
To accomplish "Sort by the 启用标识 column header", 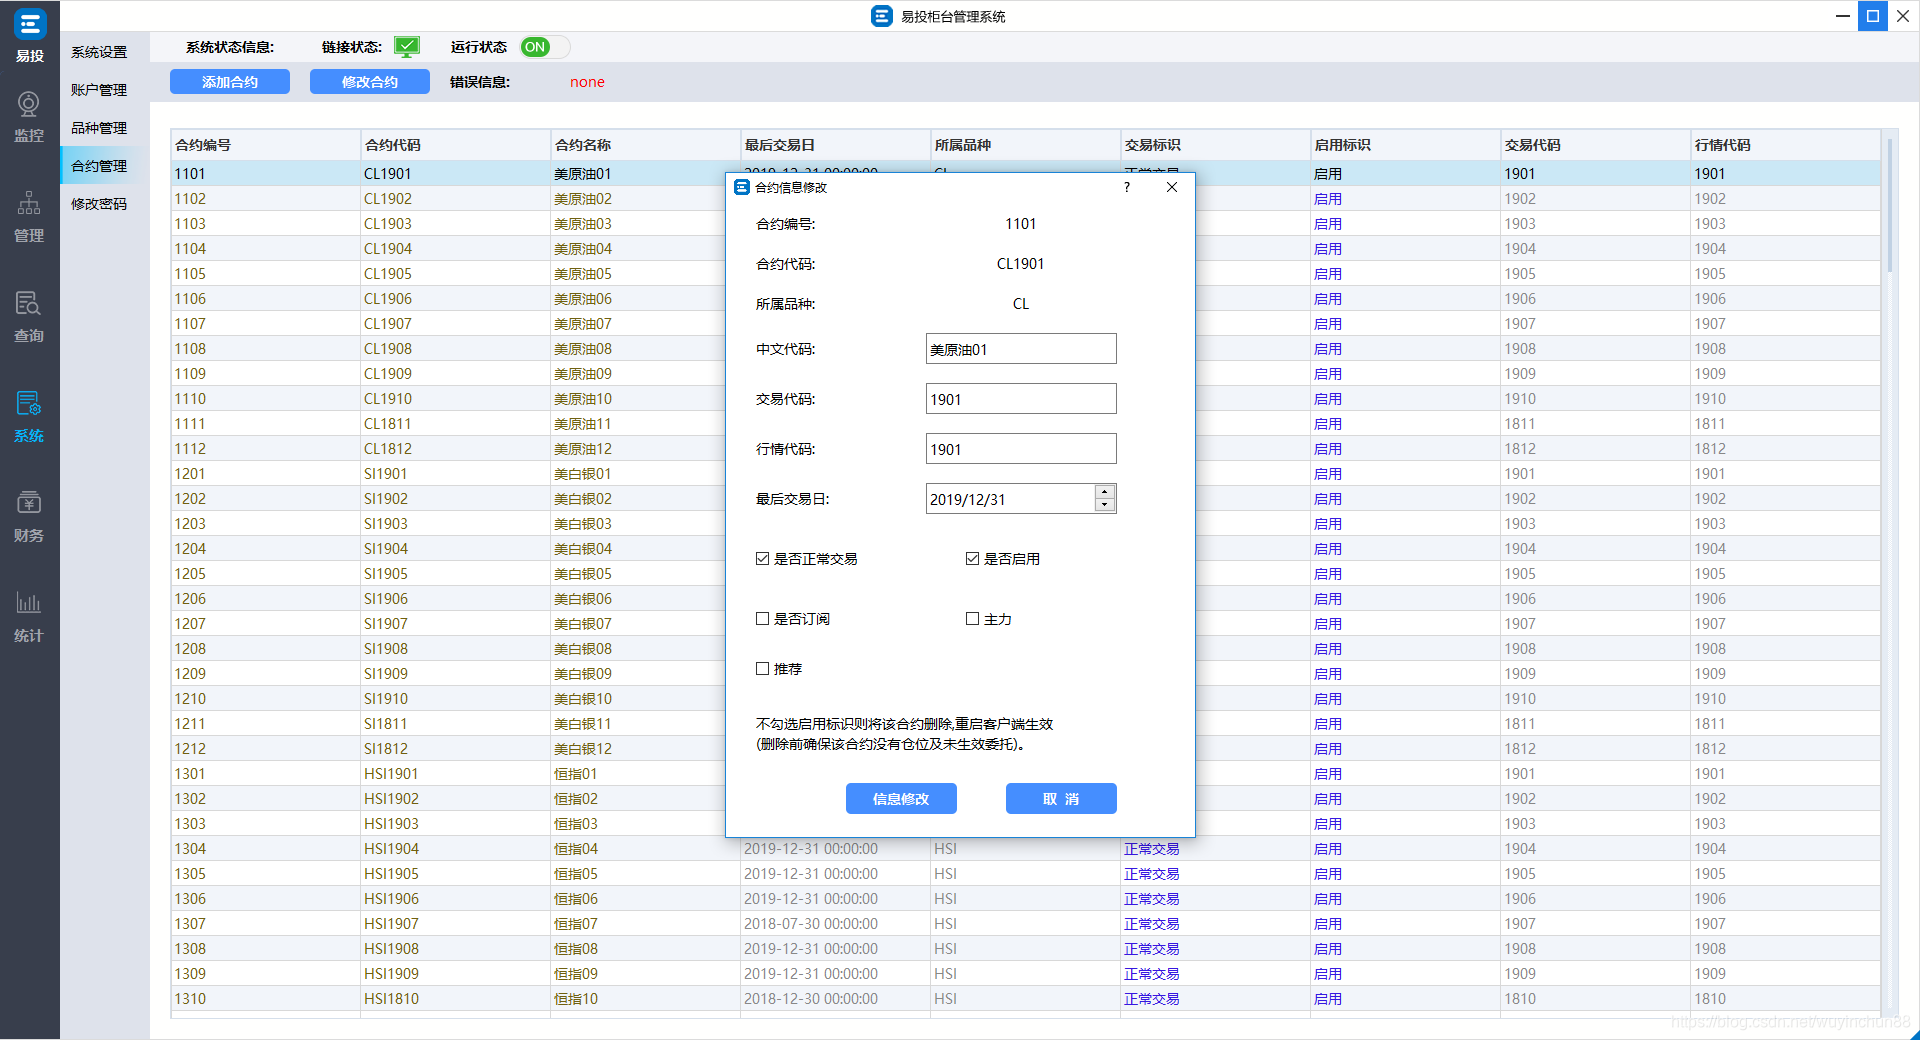I will pos(1405,145).
